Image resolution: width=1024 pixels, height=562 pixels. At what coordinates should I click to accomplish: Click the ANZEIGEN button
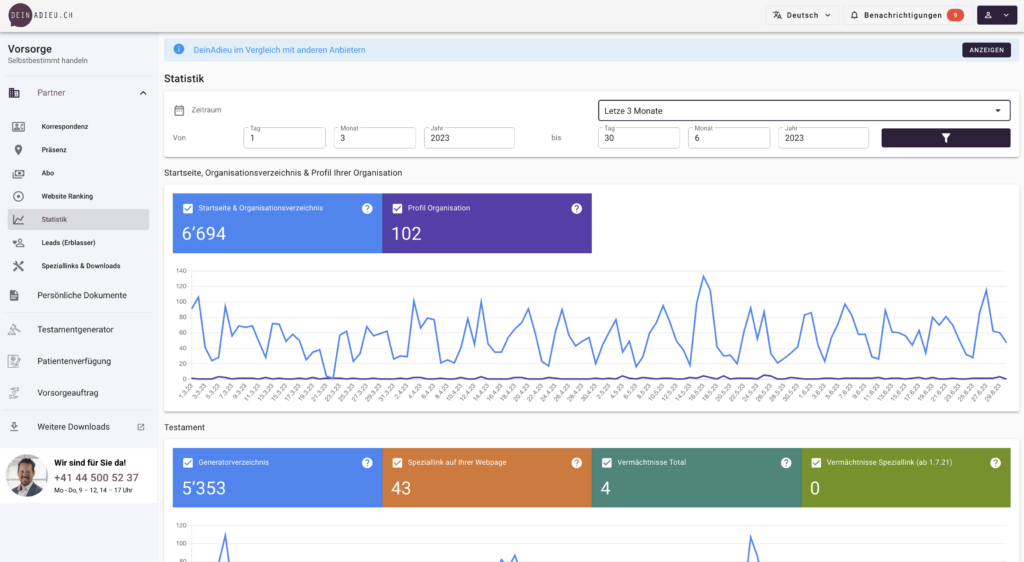(x=985, y=49)
